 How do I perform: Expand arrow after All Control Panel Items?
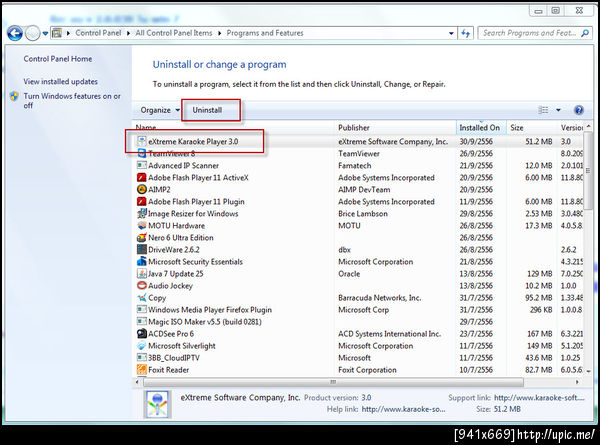pos(220,33)
